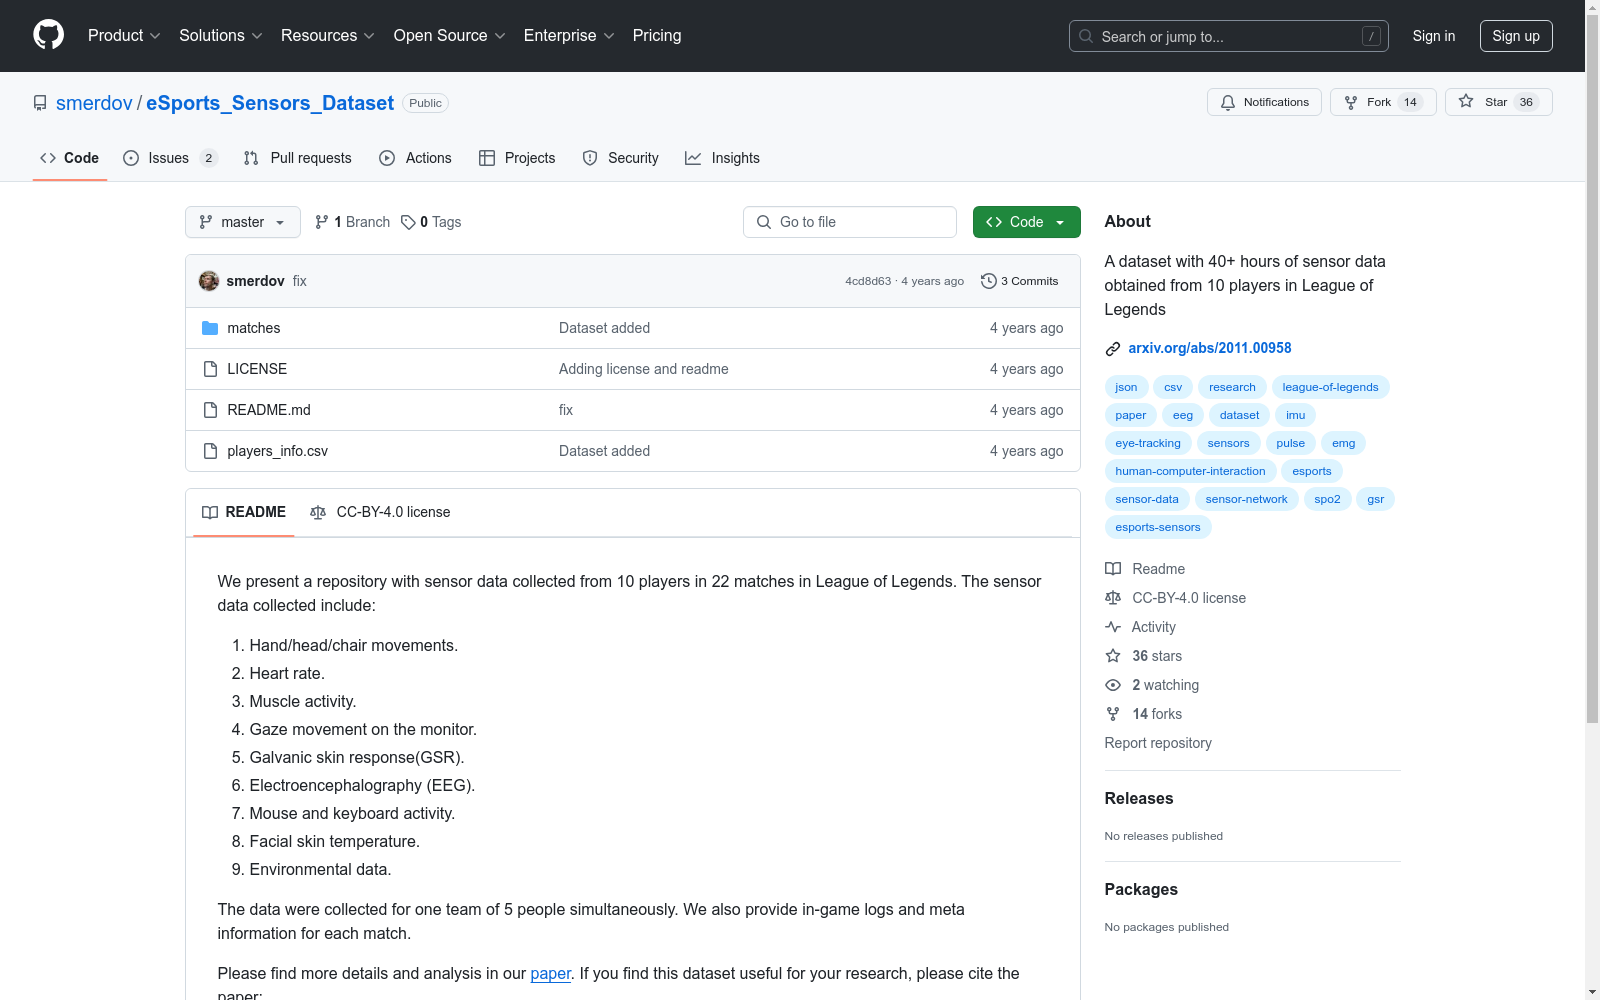The image size is (1600, 1000).
Task: Click the eye-tracking topic tag
Action: (x=1148, y=443)
